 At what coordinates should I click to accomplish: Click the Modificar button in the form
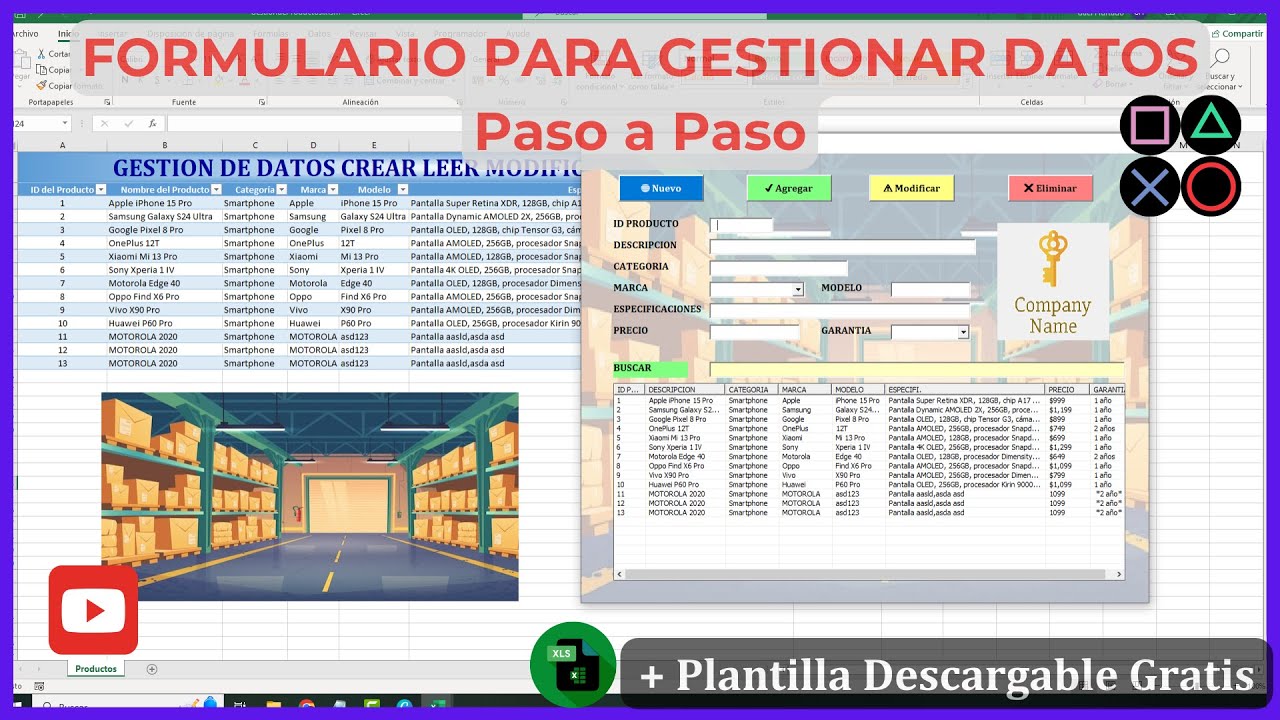[911, 188]
